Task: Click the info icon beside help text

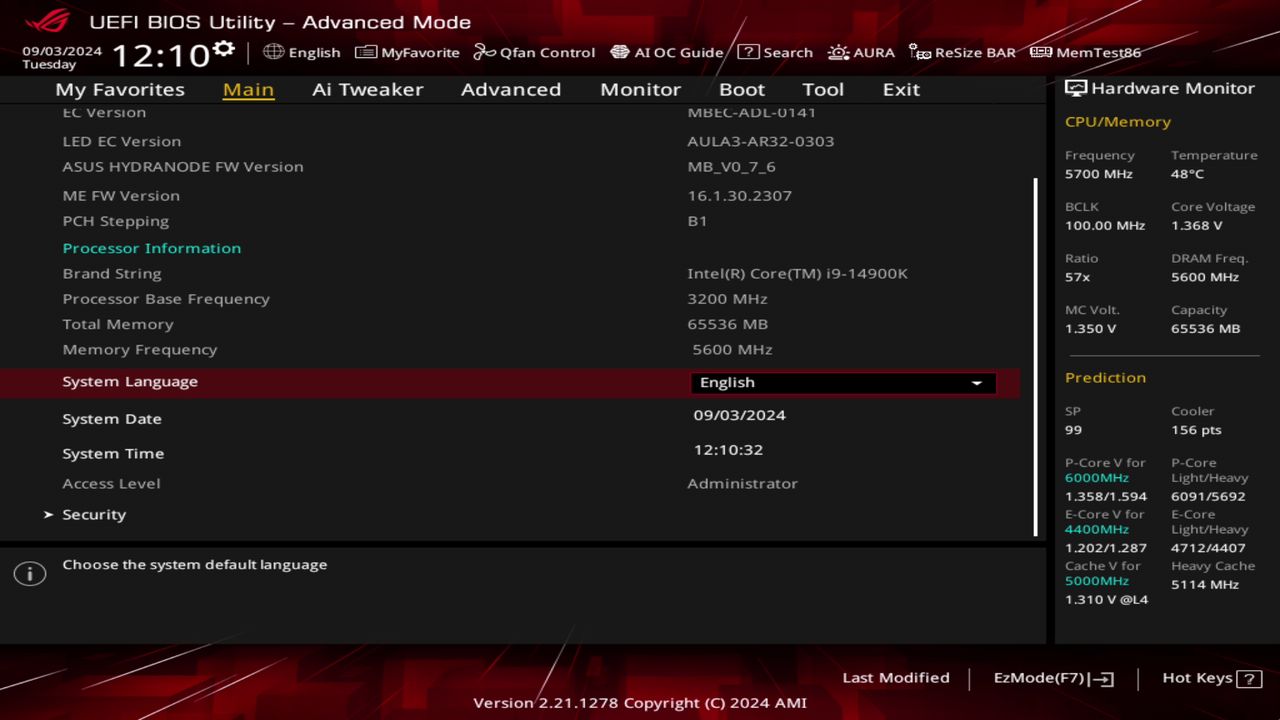Action: (x=30, y=573)
